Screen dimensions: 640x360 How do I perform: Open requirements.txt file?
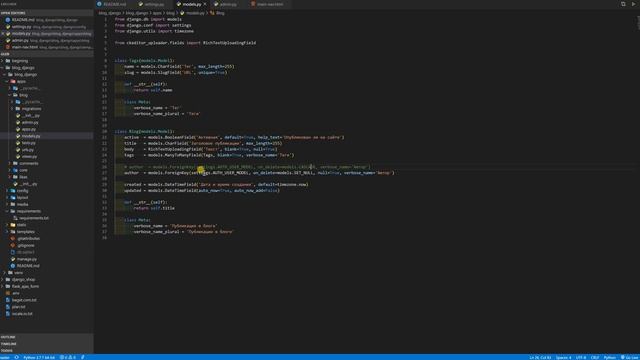[x=47, y=218]
